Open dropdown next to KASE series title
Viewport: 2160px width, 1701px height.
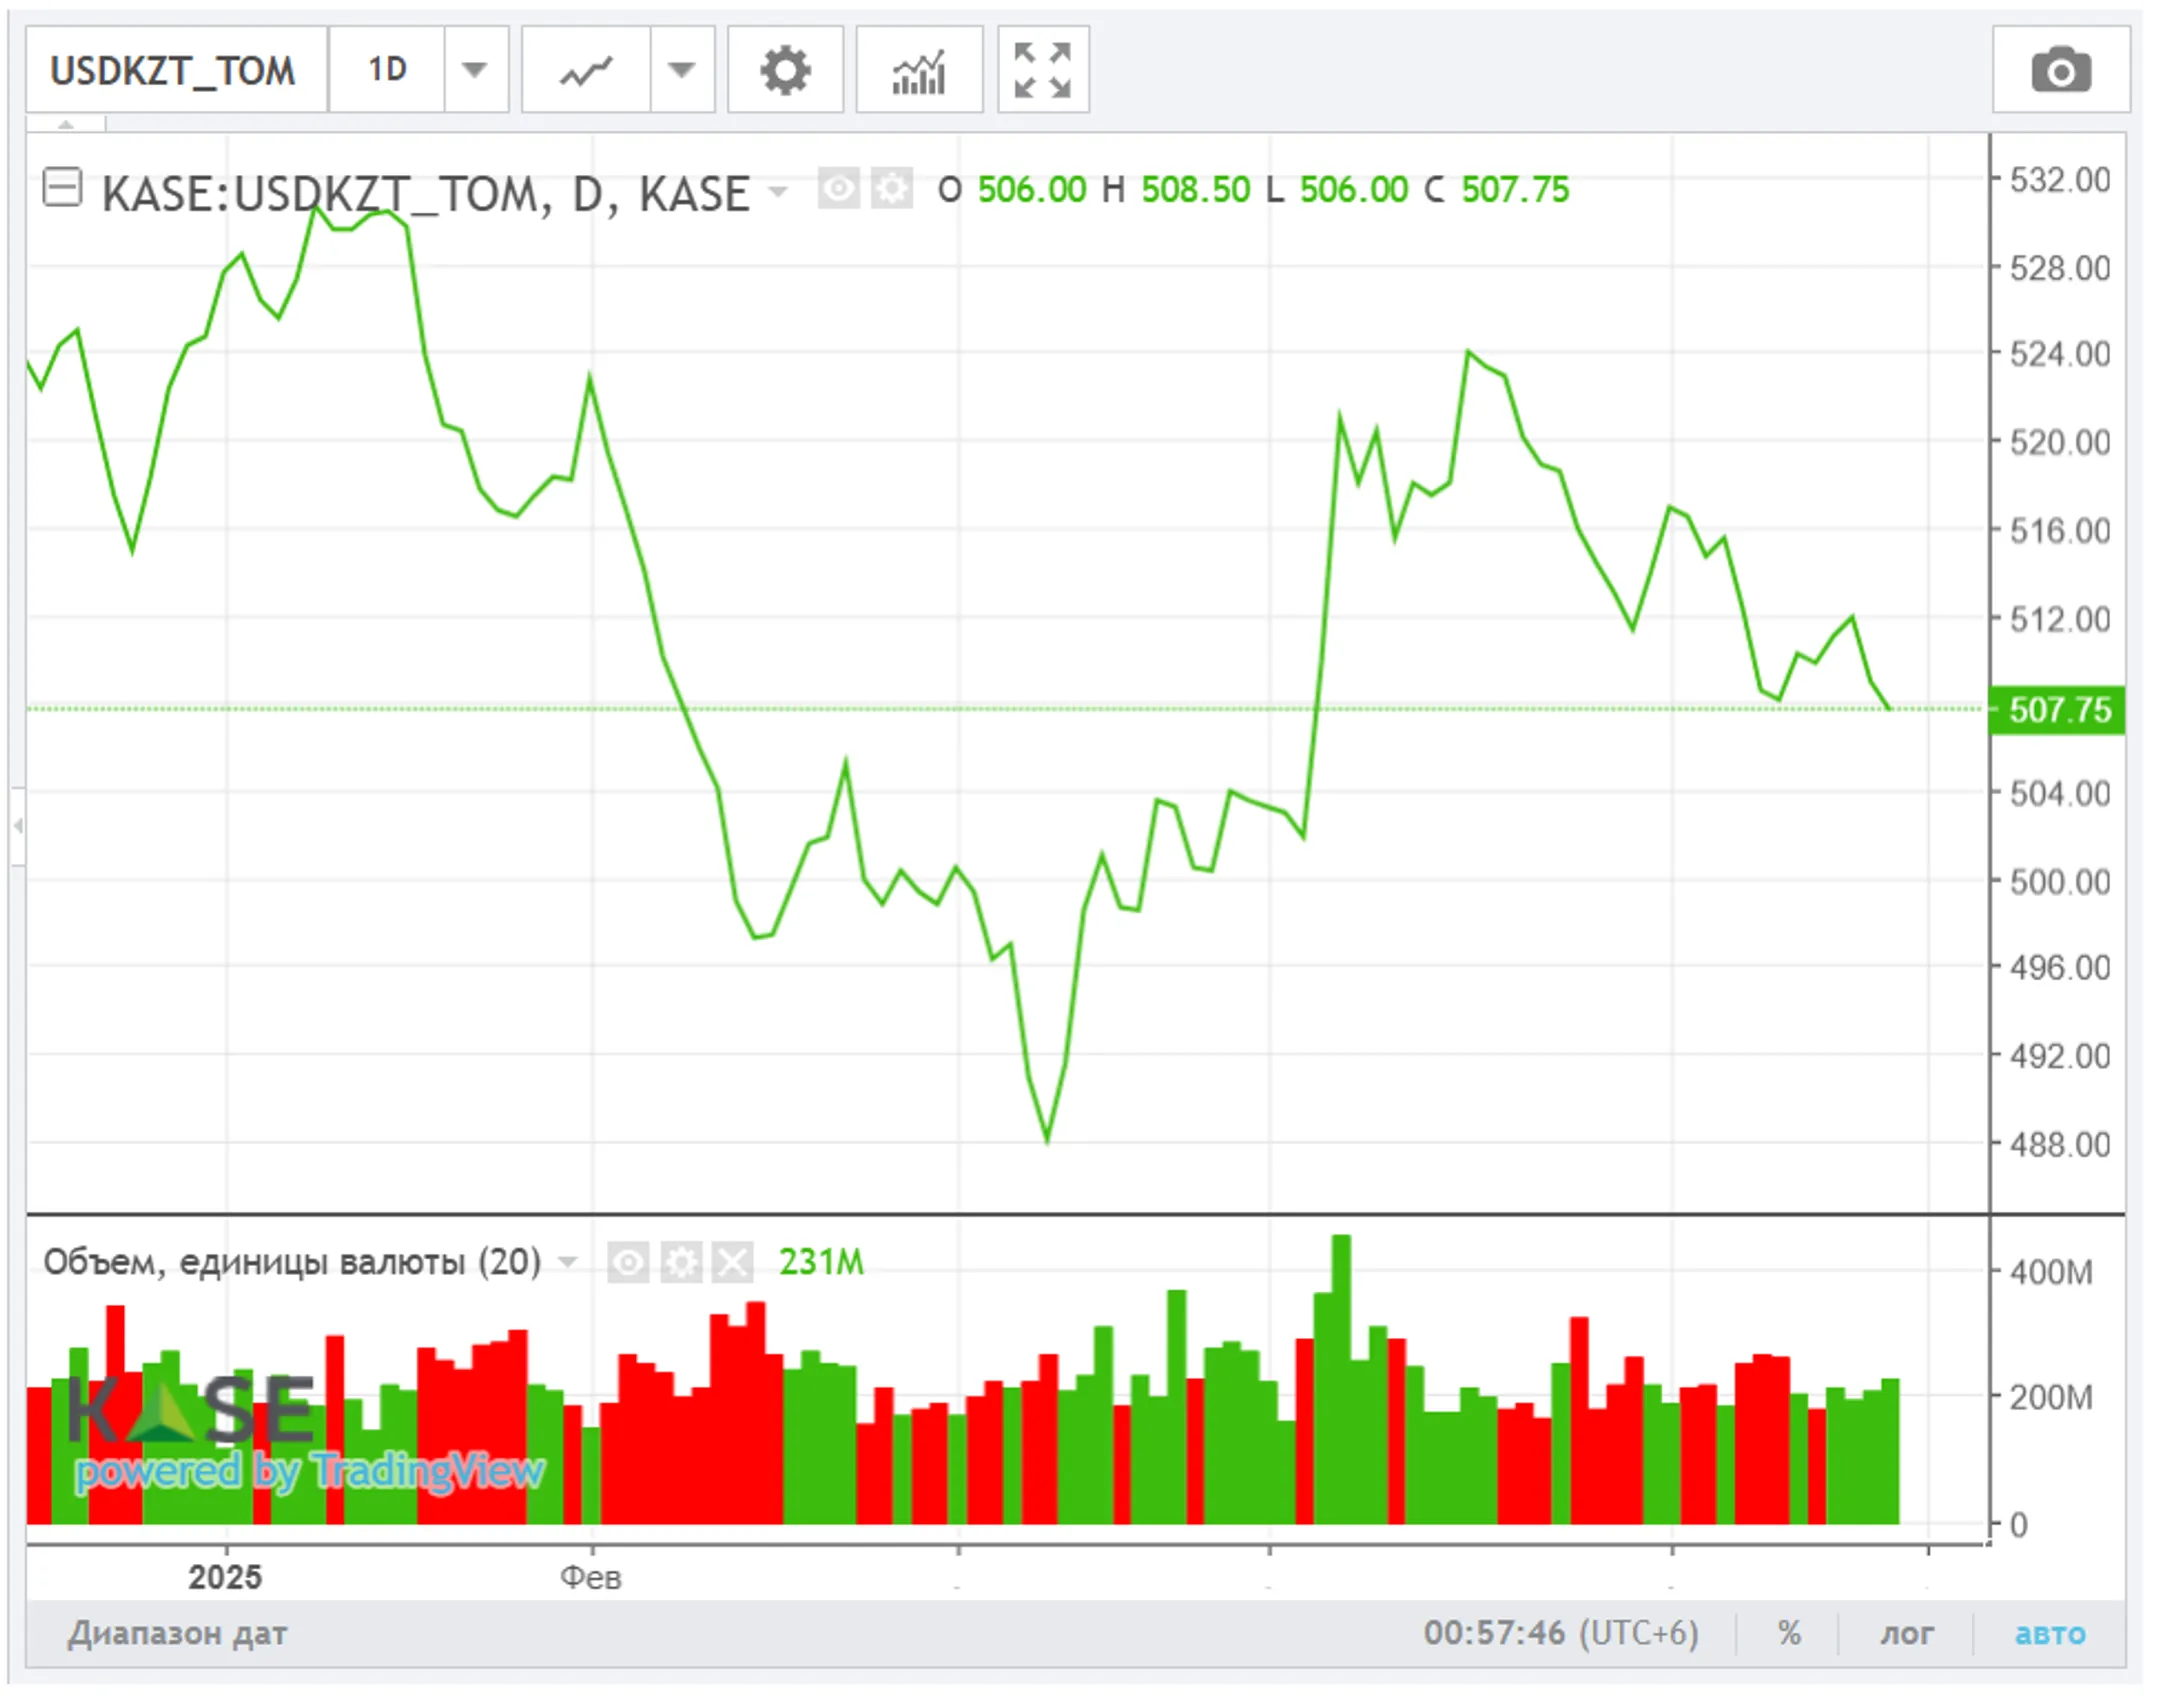[778, 190]
